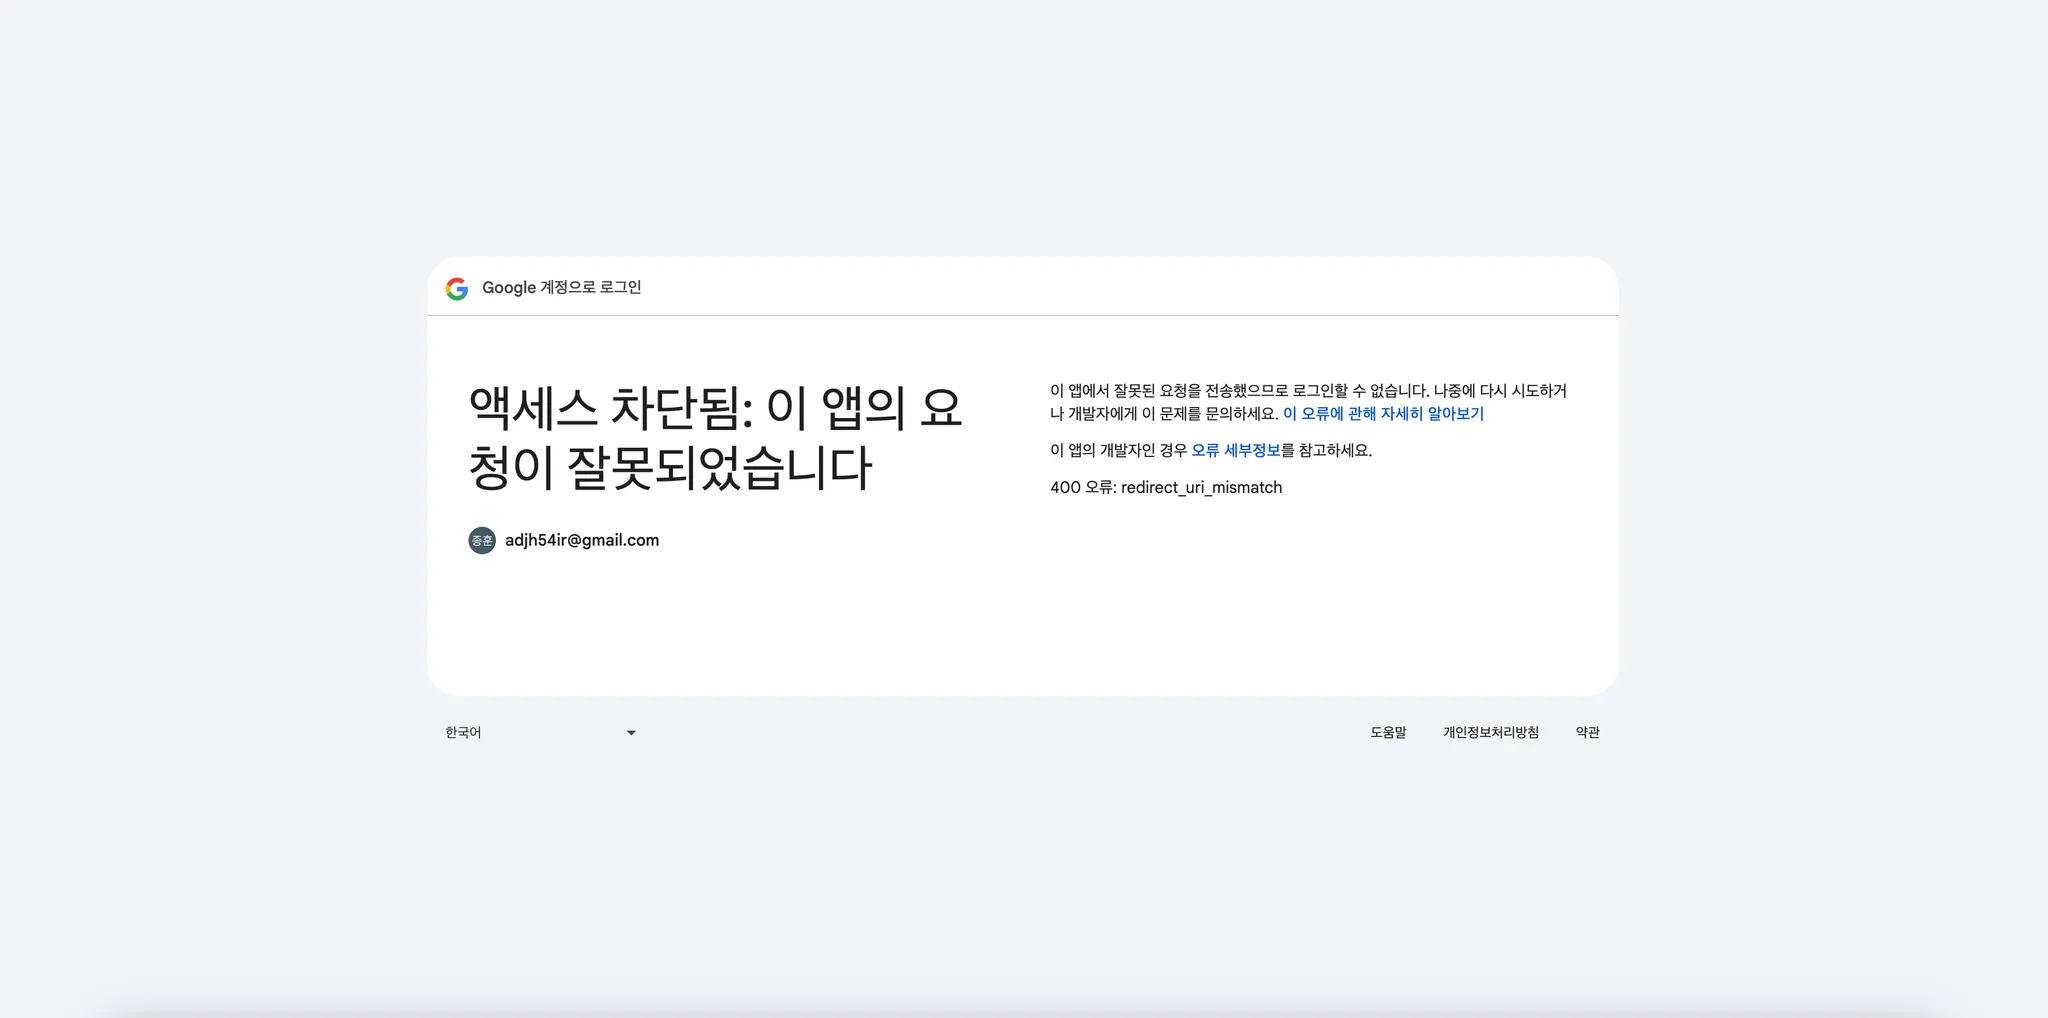Select the adjh54ir@gmail.com email text
The height and width of the screenshot is (1018, 2048).
582,540
